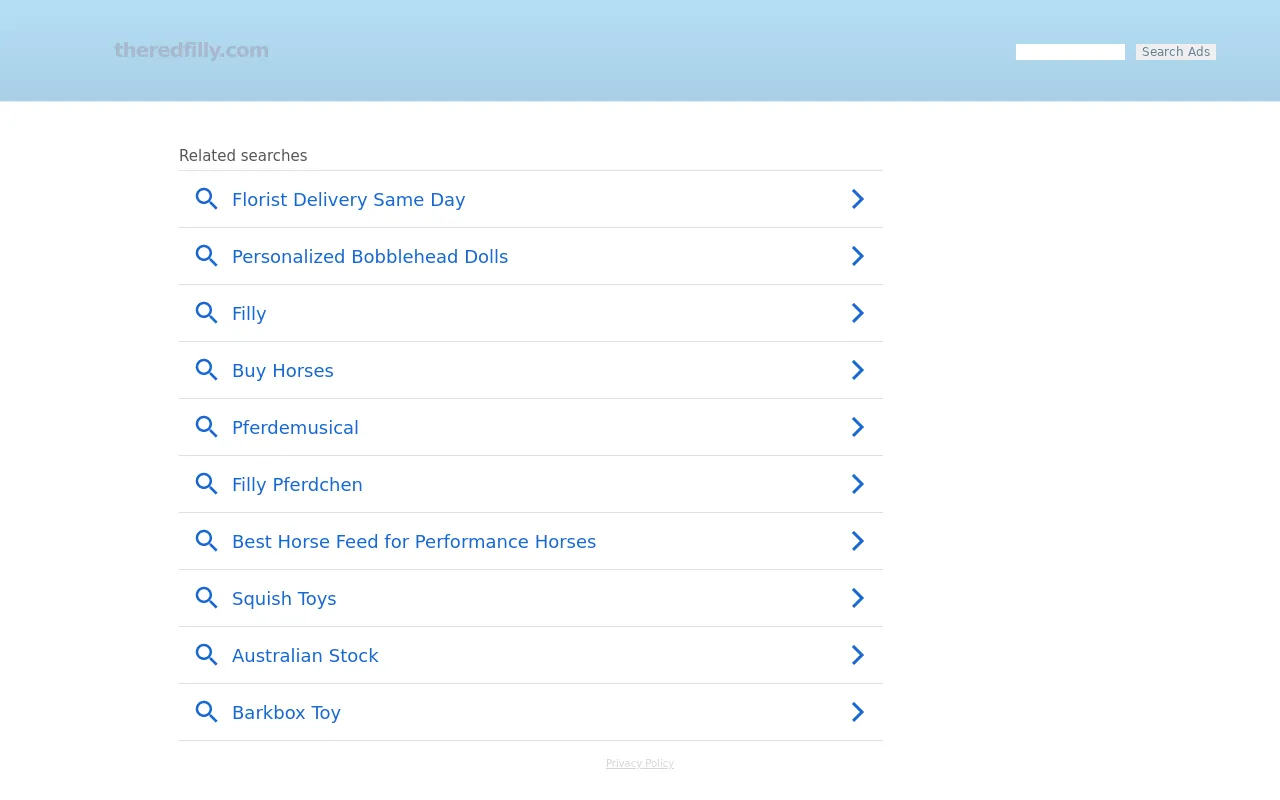Click the search icon beside Filly Pferdchen
The image size is (1280, 800).
coord(206,484)
